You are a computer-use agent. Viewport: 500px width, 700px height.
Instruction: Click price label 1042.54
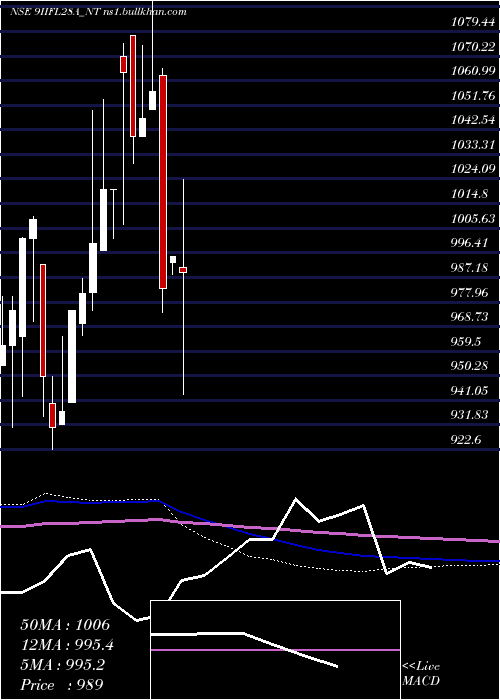pos(473,120)
